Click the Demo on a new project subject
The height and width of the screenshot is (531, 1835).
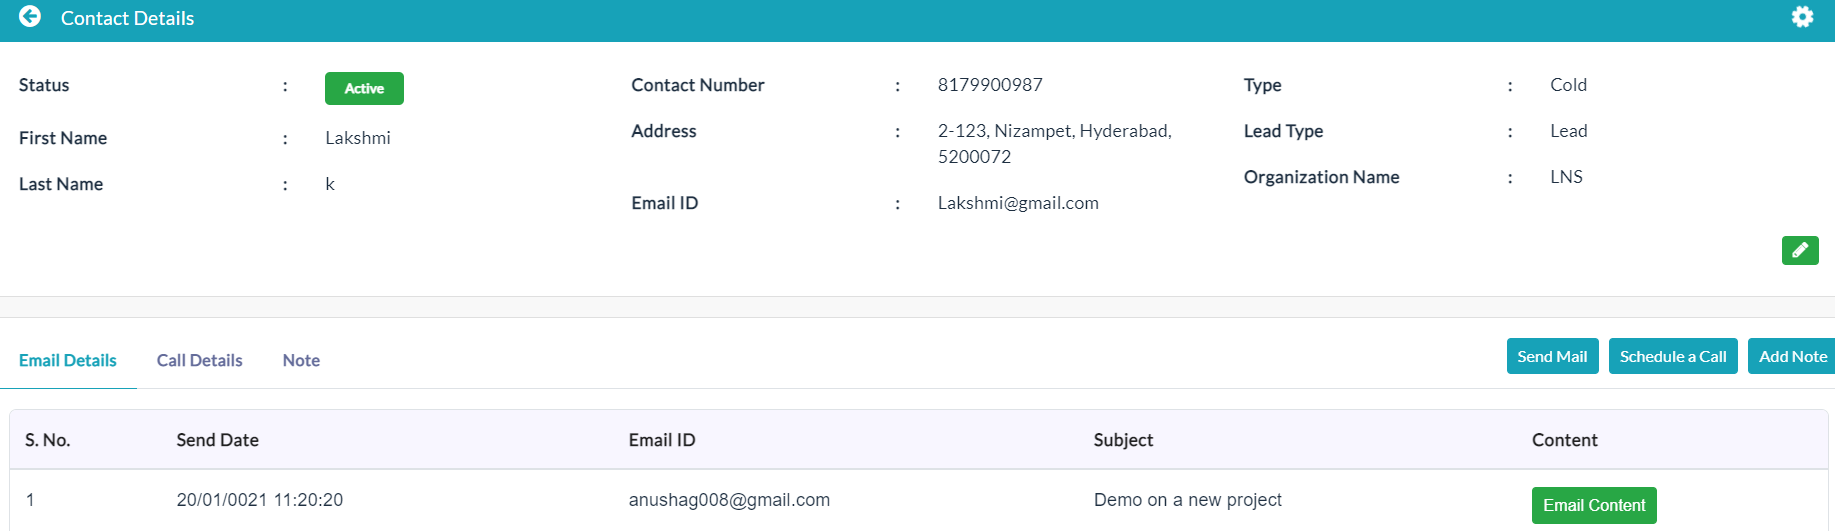coord(1187,500)
